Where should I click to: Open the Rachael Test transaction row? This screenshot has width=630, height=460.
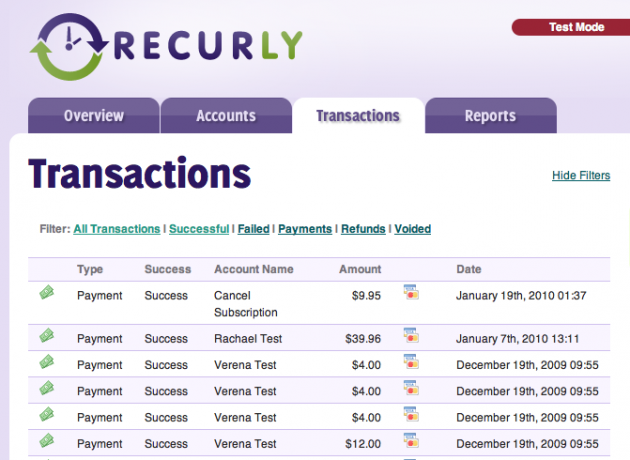tap(248, 339)
